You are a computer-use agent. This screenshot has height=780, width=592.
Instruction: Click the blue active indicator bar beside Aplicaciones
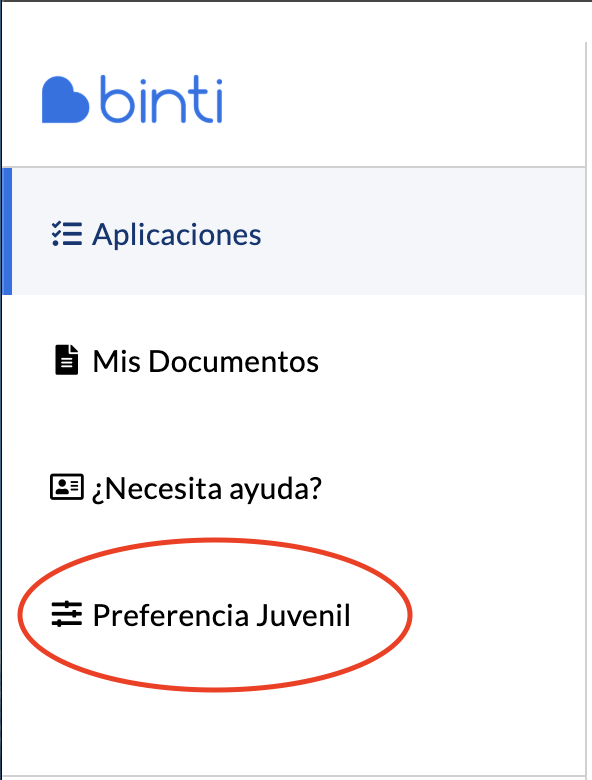(x=7, y=231)
